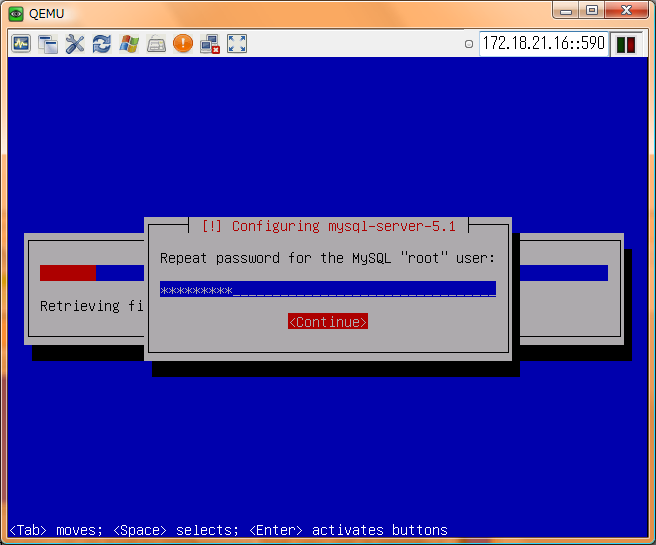The width and height of the screenshot is (656, 545).
Task: Click the 172.18.21.16::590 address field
Action: [x=543, y=43]
